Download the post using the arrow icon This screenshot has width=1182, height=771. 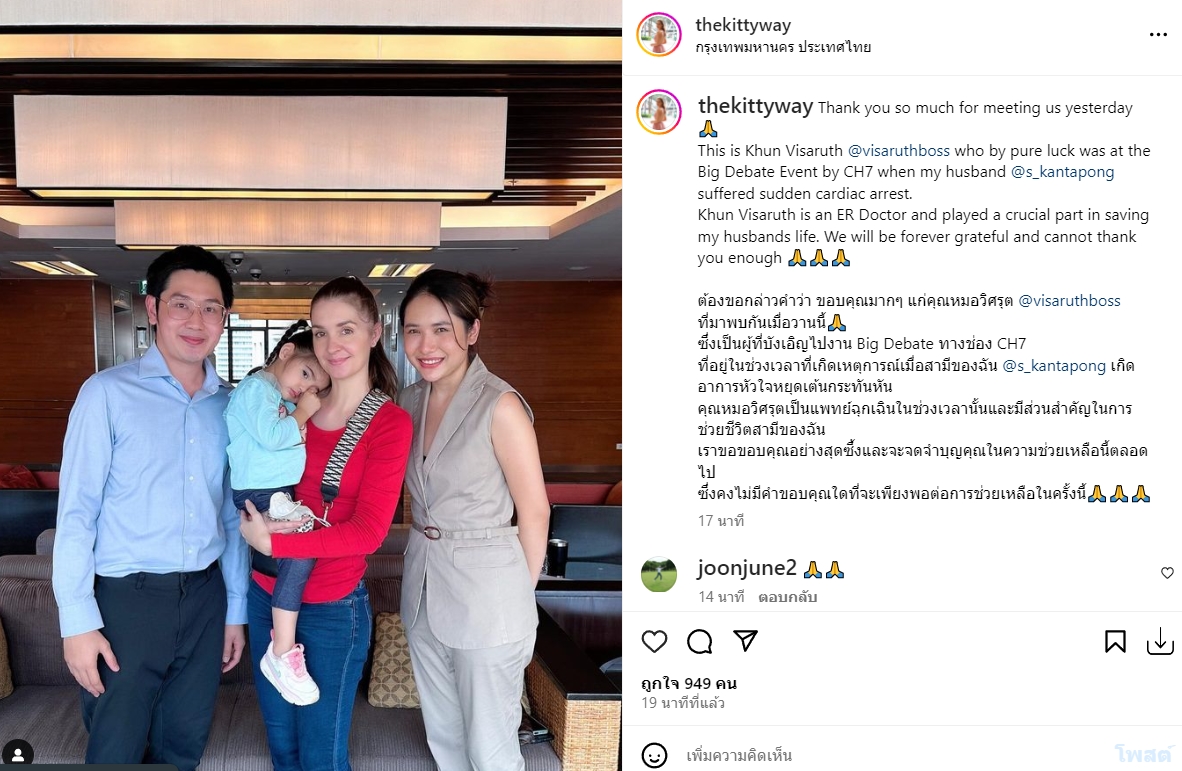1160,642
